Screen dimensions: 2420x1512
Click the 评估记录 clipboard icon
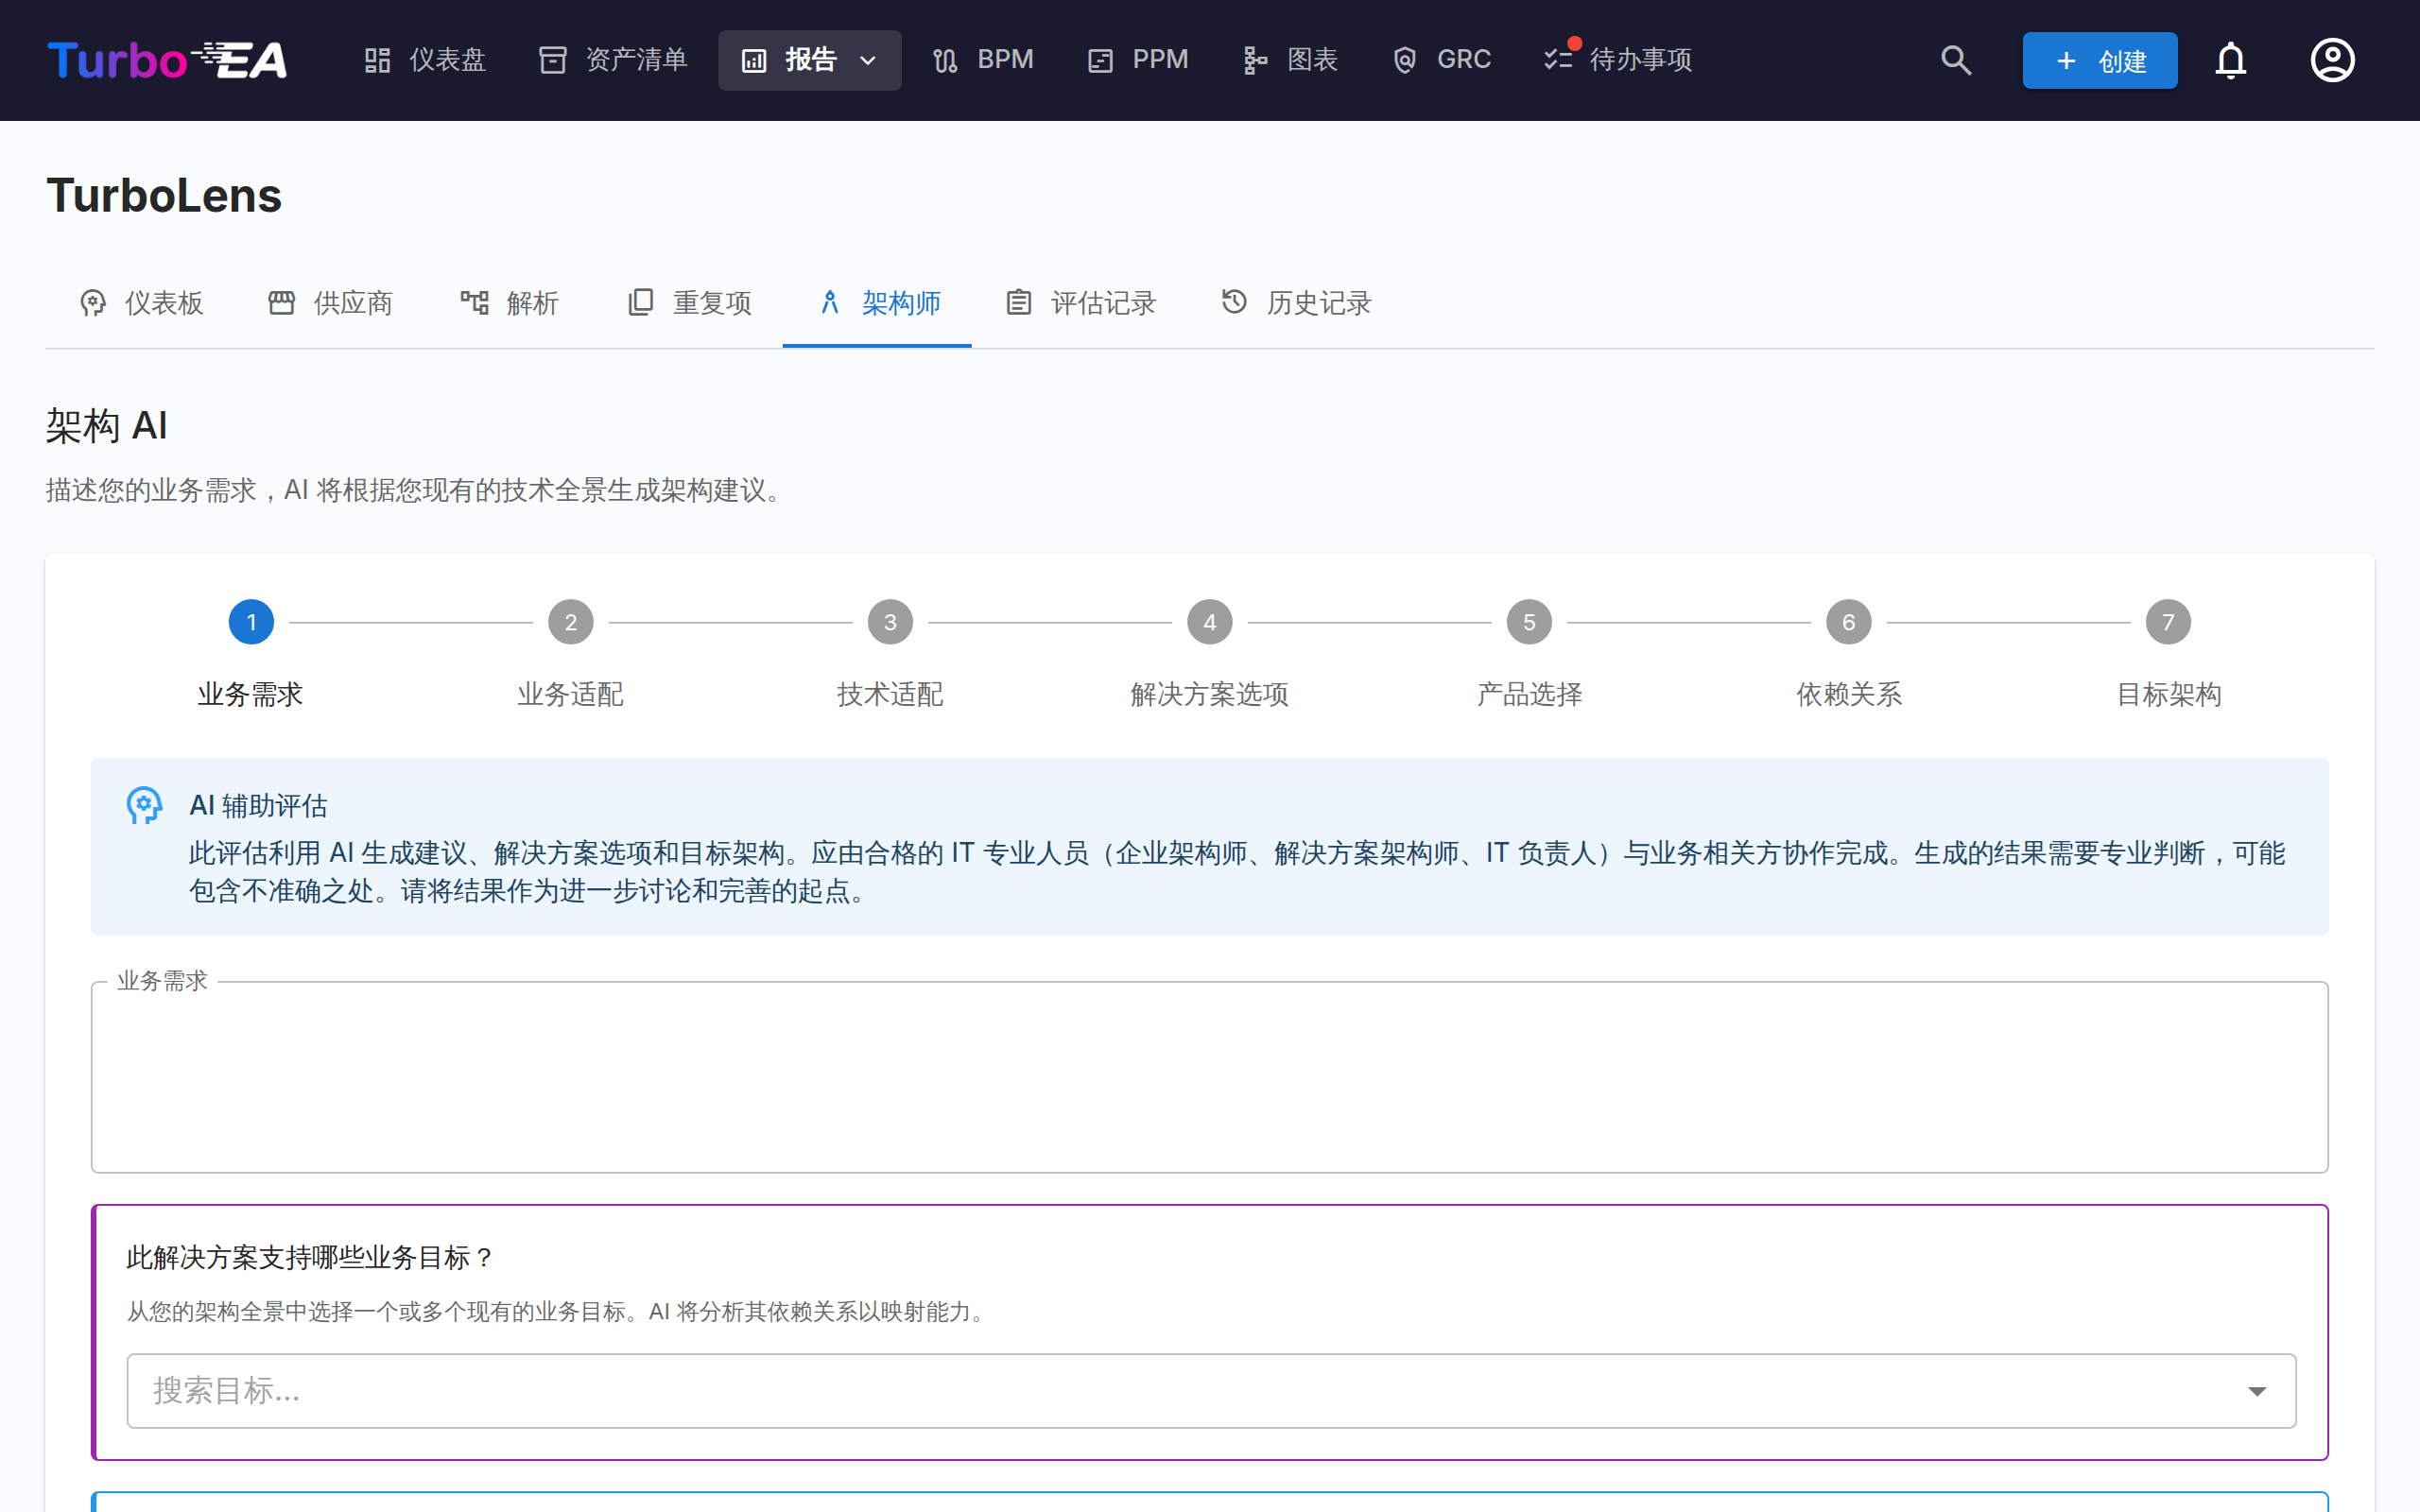(1018, 302)
